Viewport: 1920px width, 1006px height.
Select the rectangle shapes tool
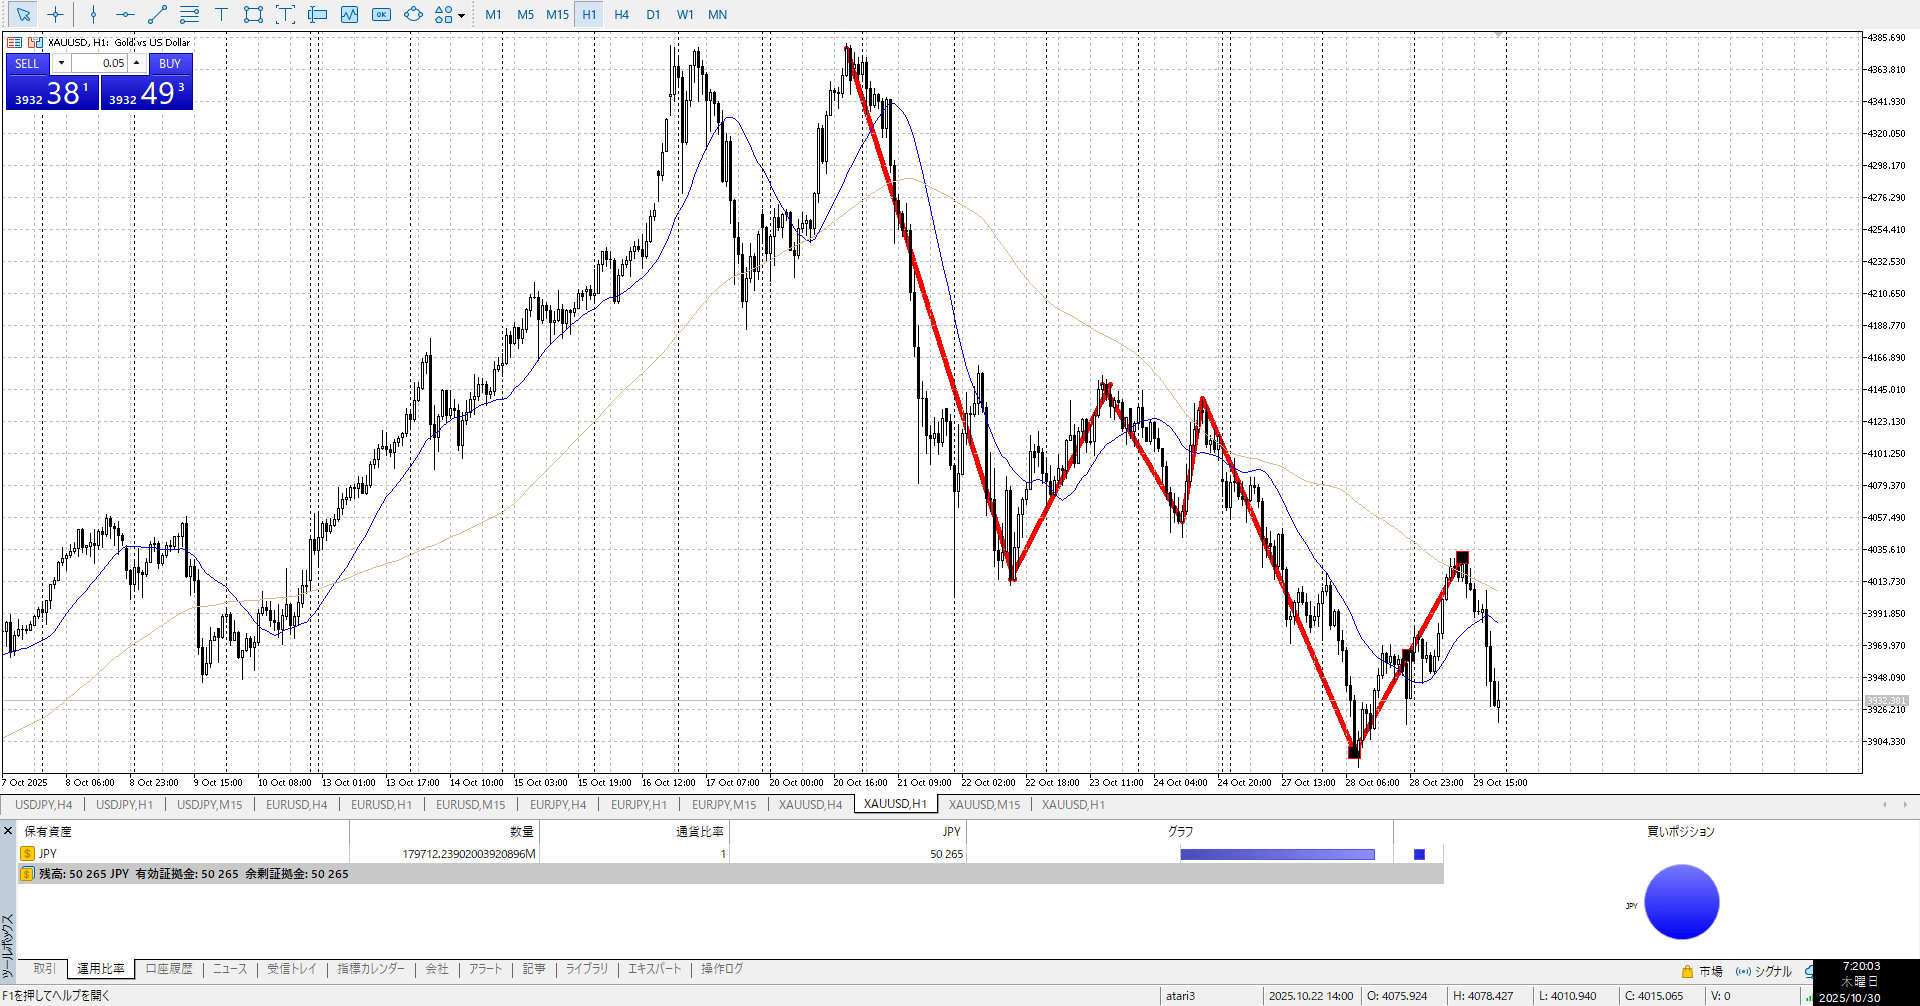click(253, 14)
